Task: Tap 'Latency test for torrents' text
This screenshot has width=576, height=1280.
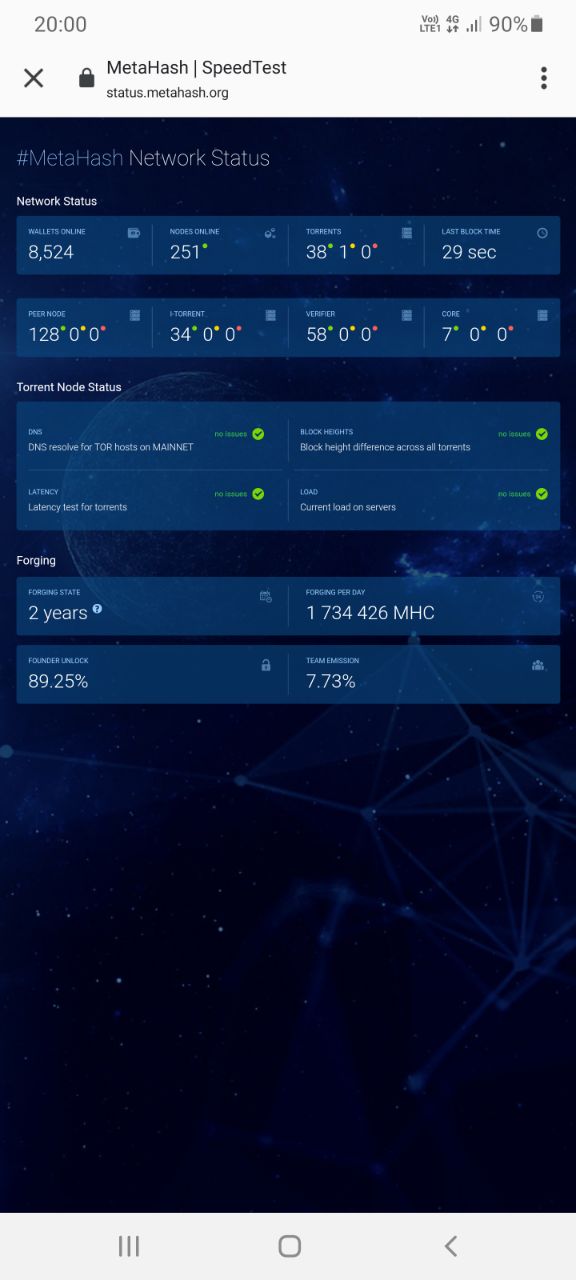Action: pyautogui.click(x=78, y=507)
